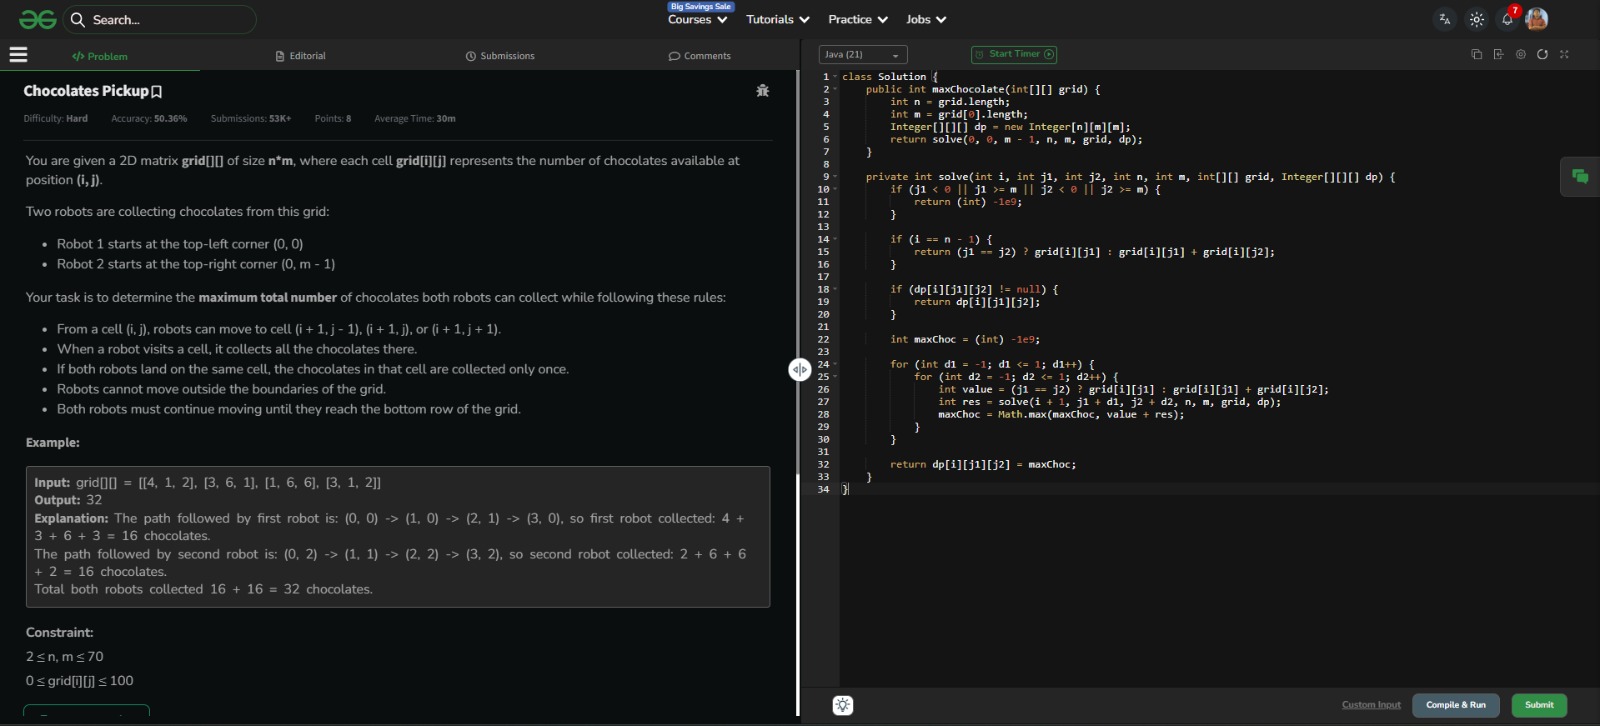Bookmark the Chocolates Pickup problem
The image size is (1600, 726).
[x=157, y=92]
